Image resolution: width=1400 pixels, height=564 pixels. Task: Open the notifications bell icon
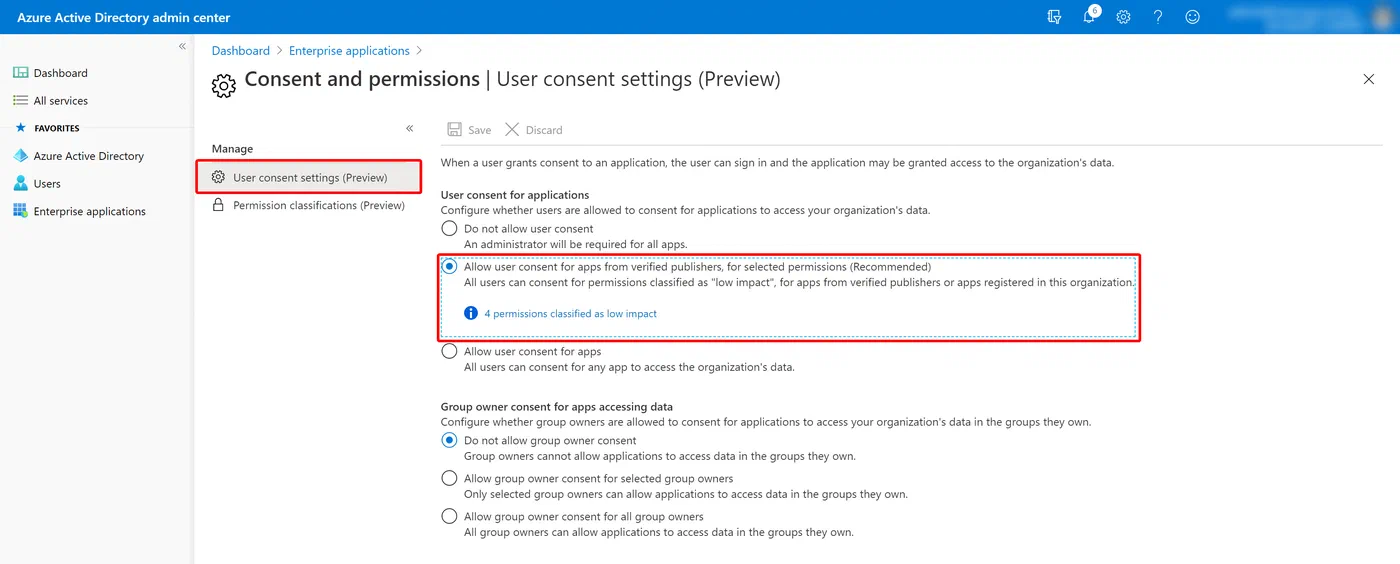click(x=1089, y=17)
